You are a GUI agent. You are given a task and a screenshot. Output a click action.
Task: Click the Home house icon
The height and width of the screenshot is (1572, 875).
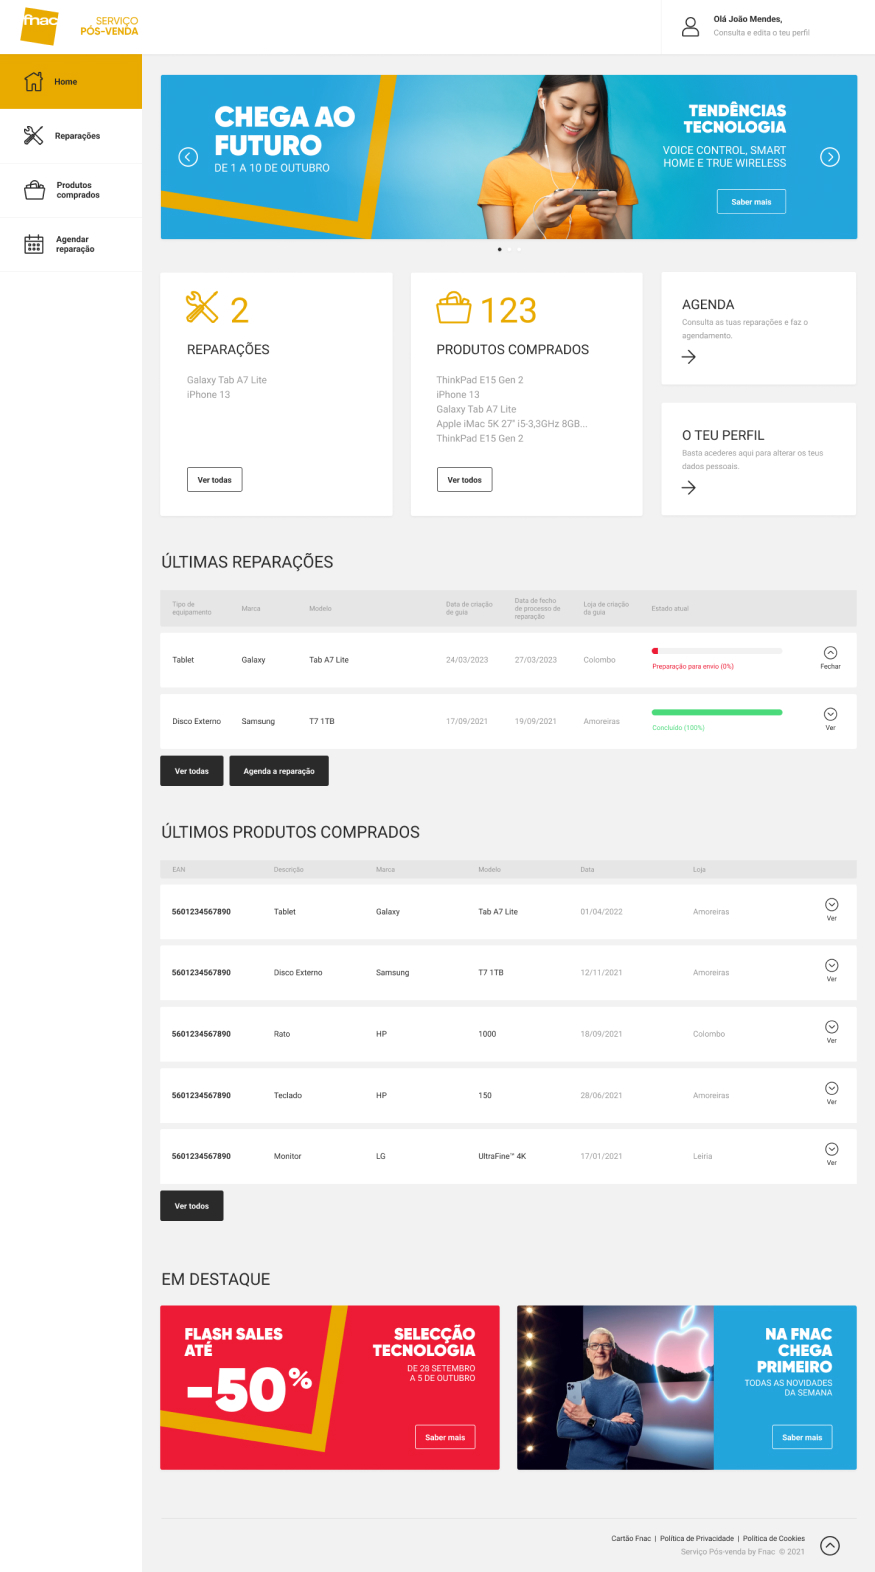tap(33, 82)
